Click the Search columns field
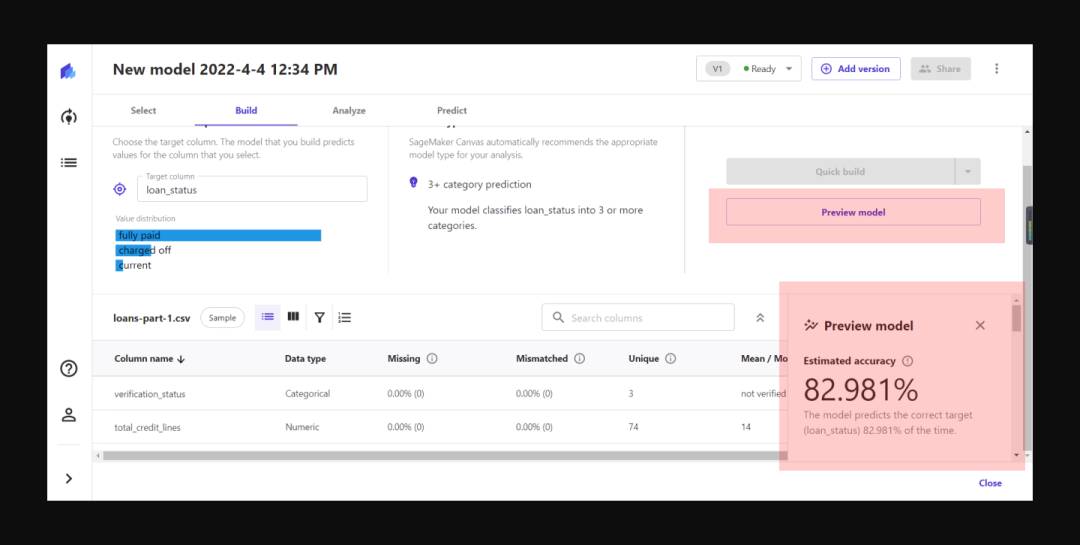 (638, 318)
